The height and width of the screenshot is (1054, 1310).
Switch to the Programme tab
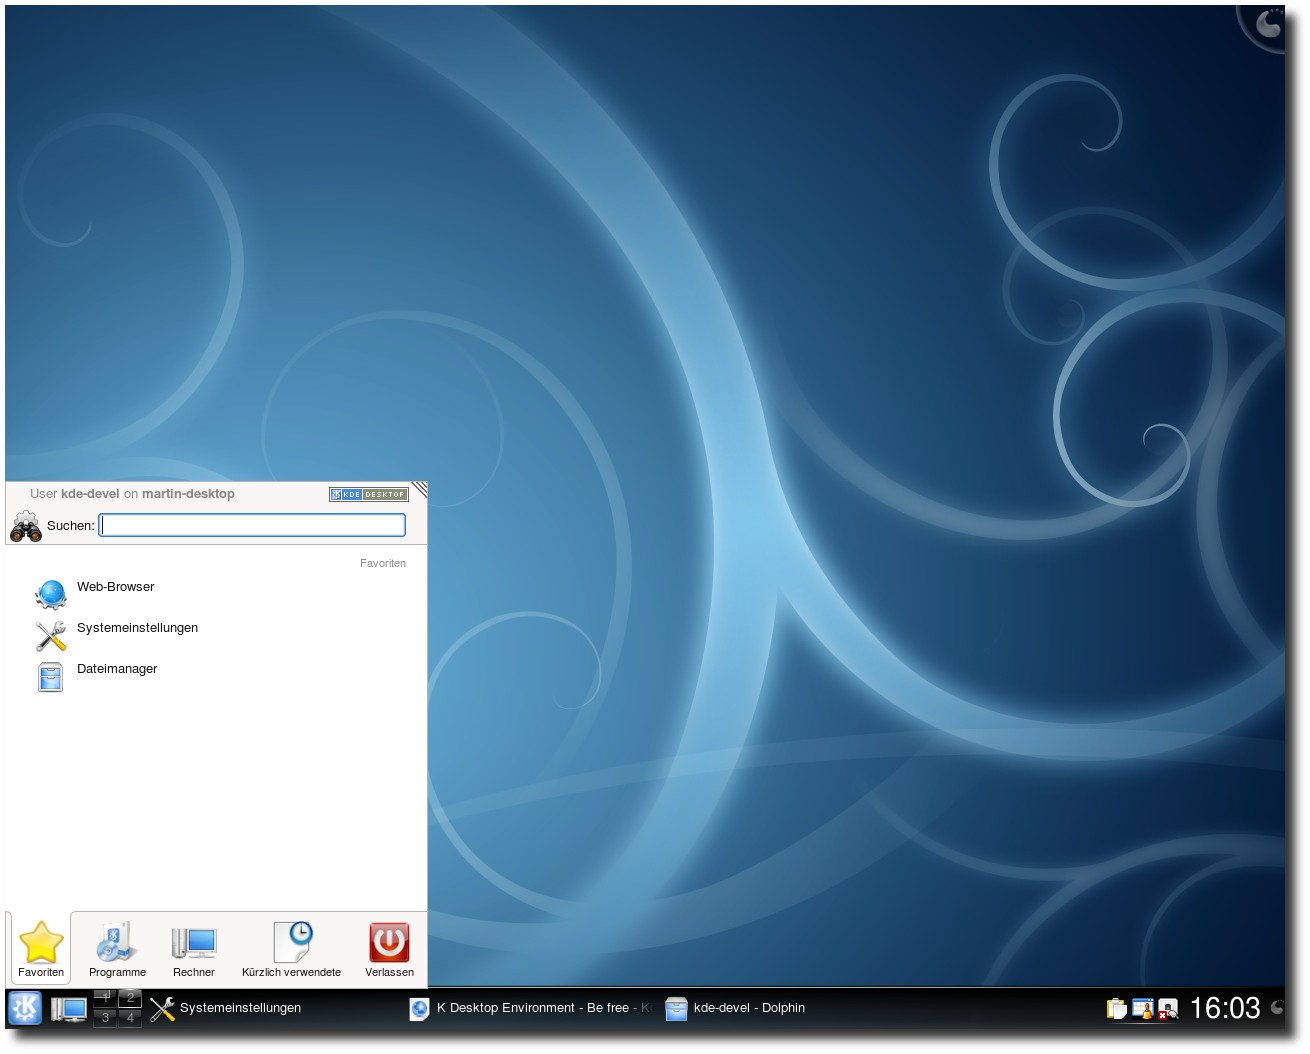117,949
